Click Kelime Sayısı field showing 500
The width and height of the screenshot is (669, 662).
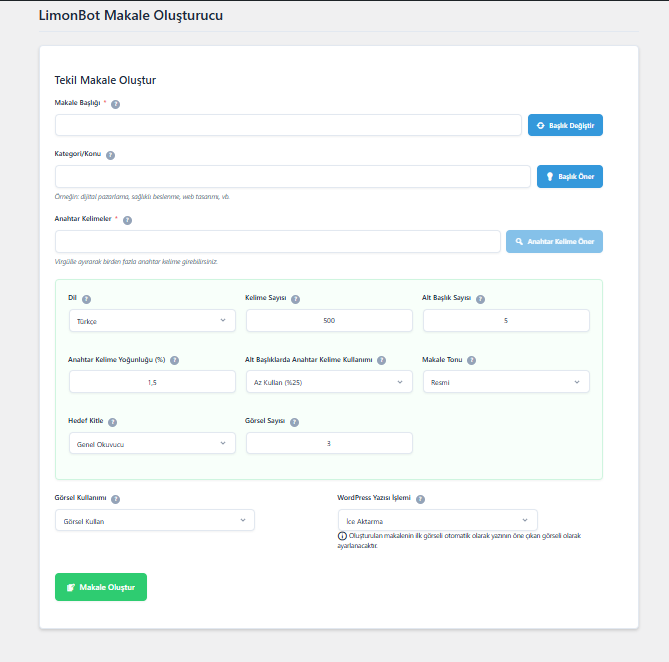tap(329, 320)
